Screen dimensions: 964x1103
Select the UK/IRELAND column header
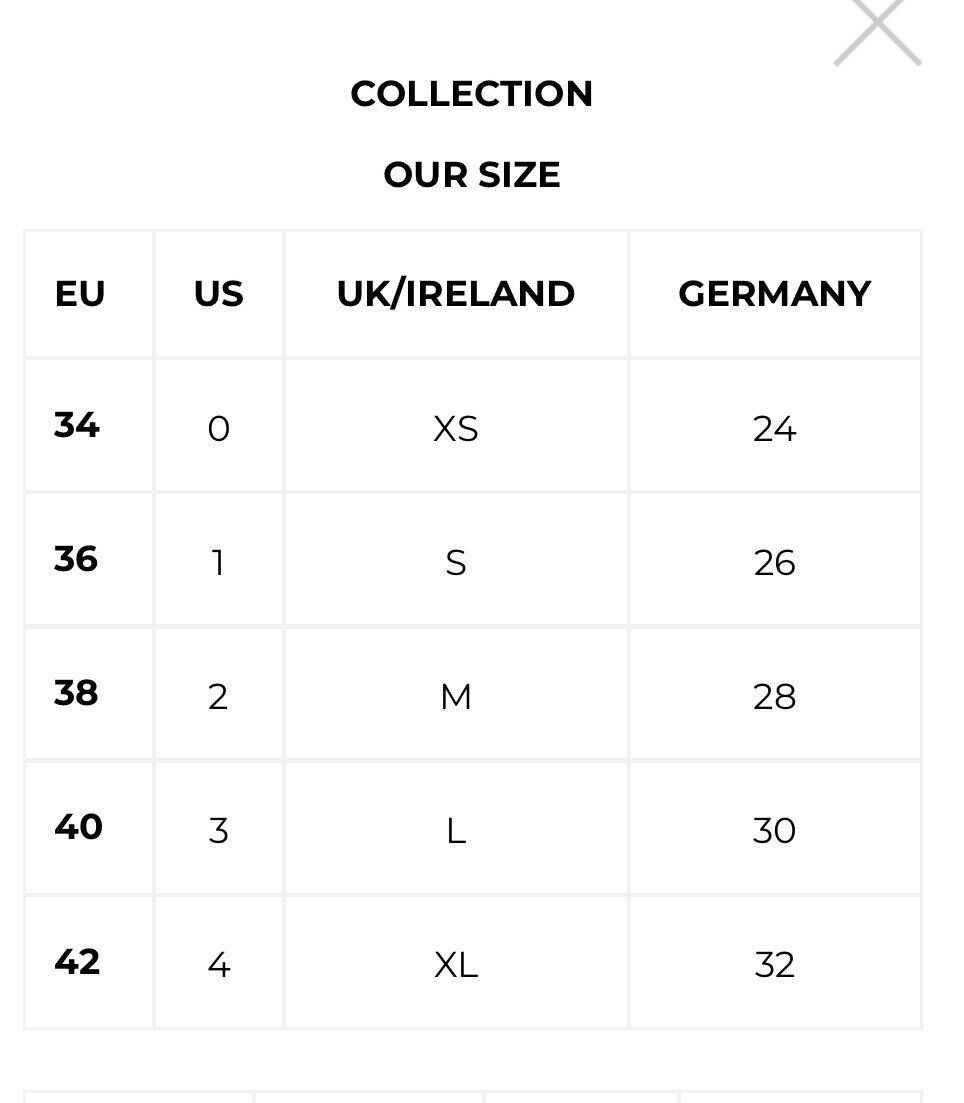coord(456,294)
